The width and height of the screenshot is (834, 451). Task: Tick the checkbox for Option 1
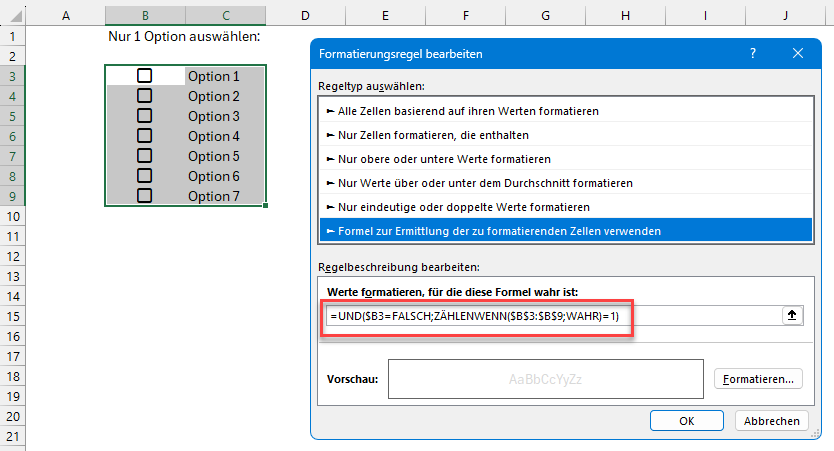(144, 76)
